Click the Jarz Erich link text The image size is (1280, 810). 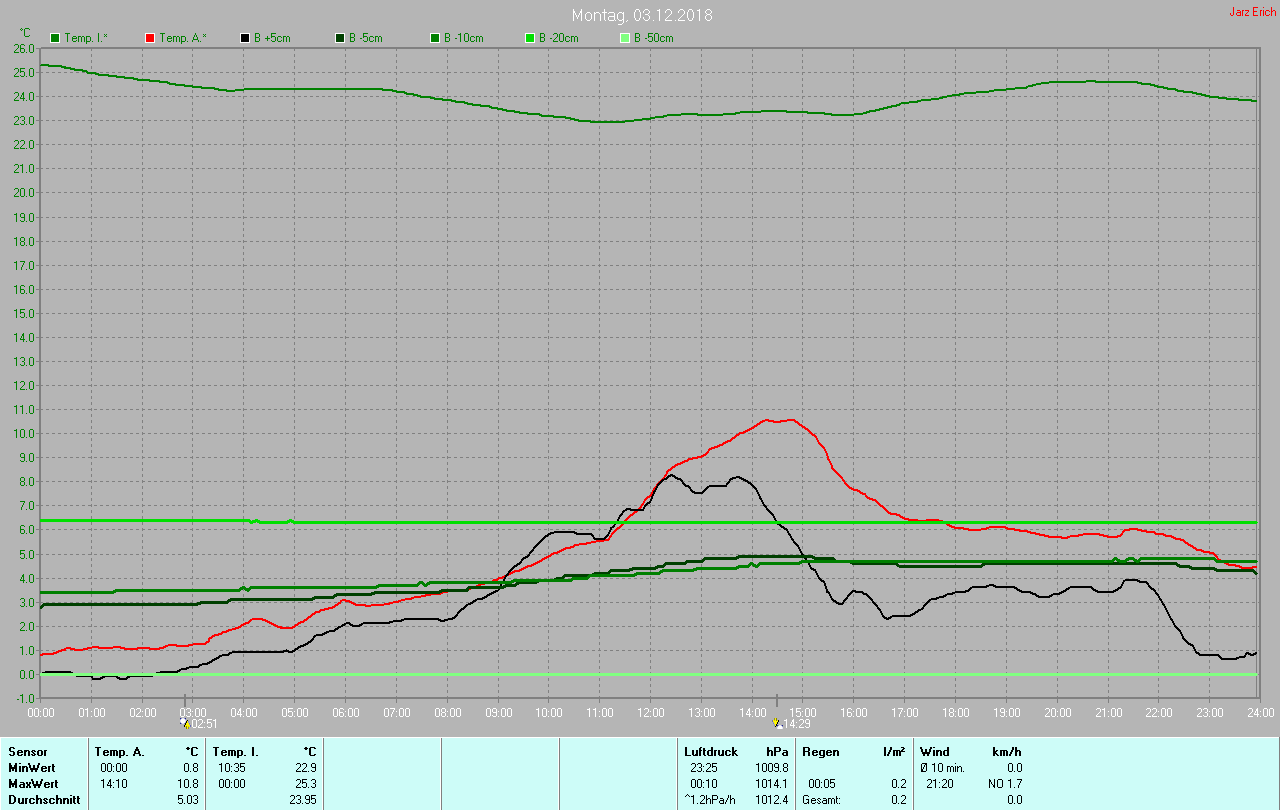(1252, 12)
